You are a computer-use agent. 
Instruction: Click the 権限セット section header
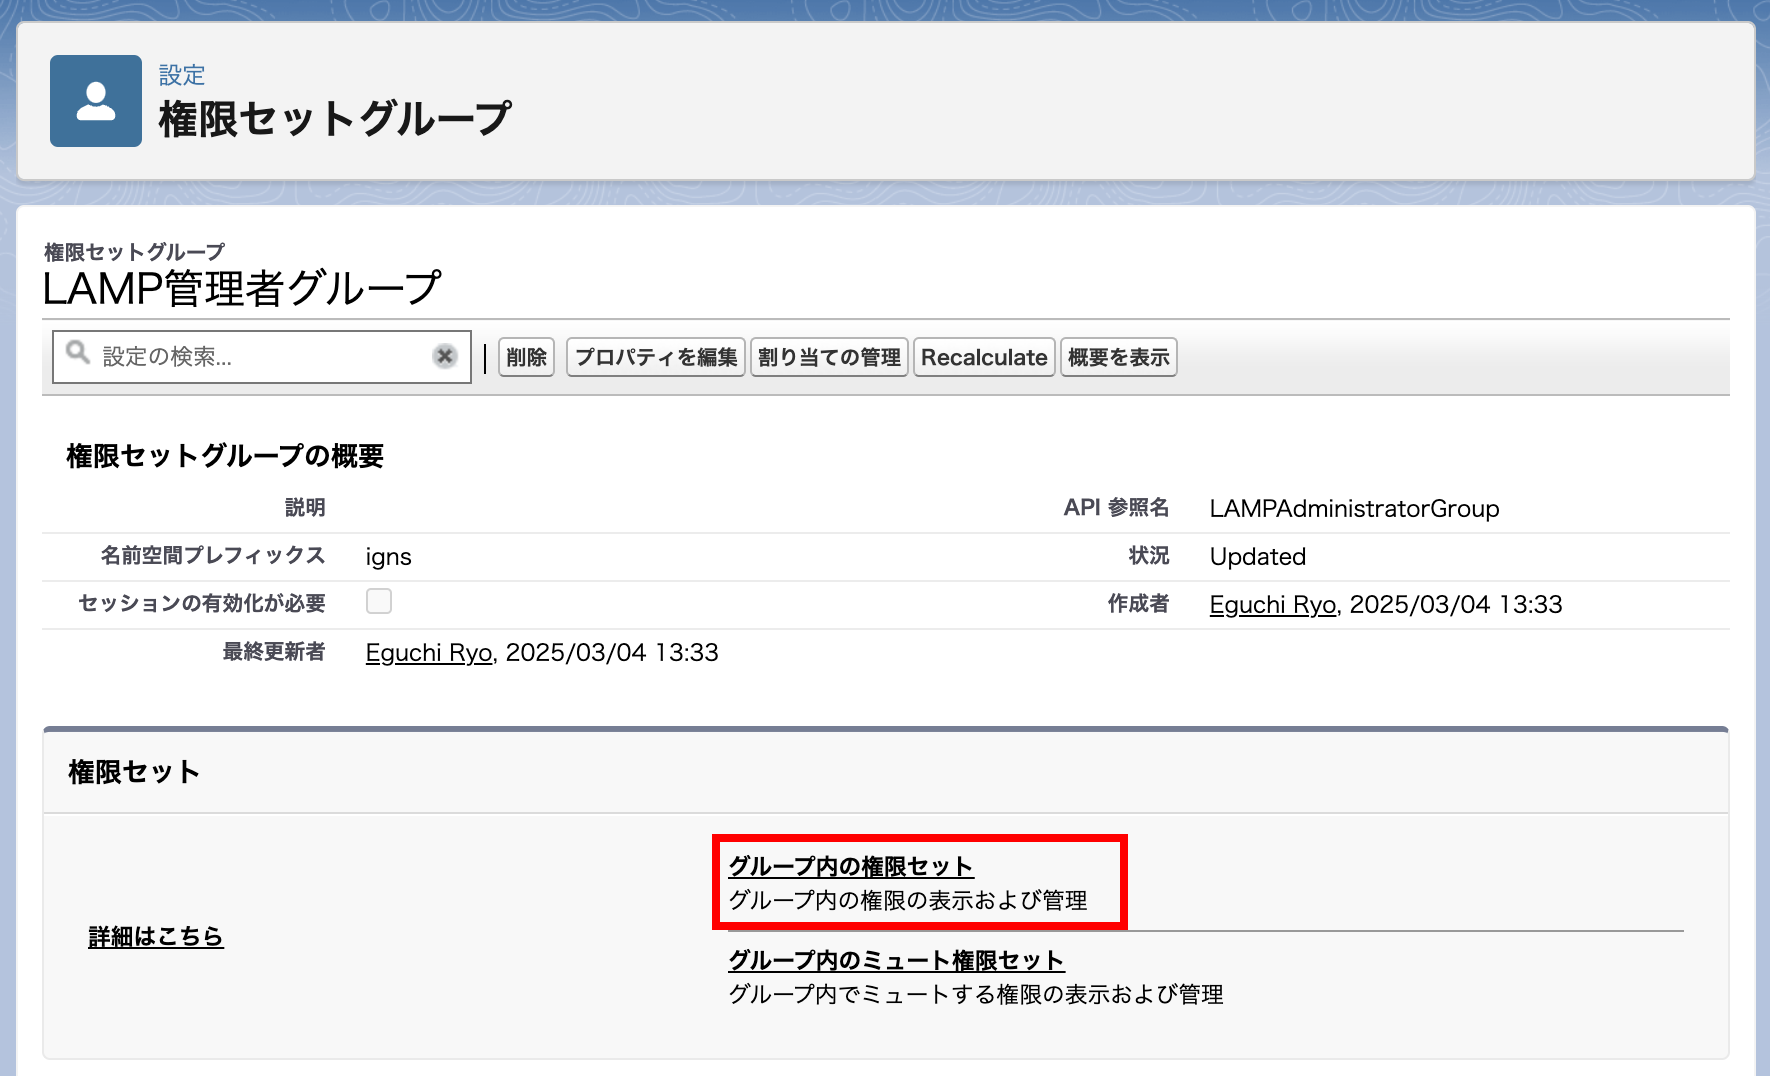tap(134, 772)
